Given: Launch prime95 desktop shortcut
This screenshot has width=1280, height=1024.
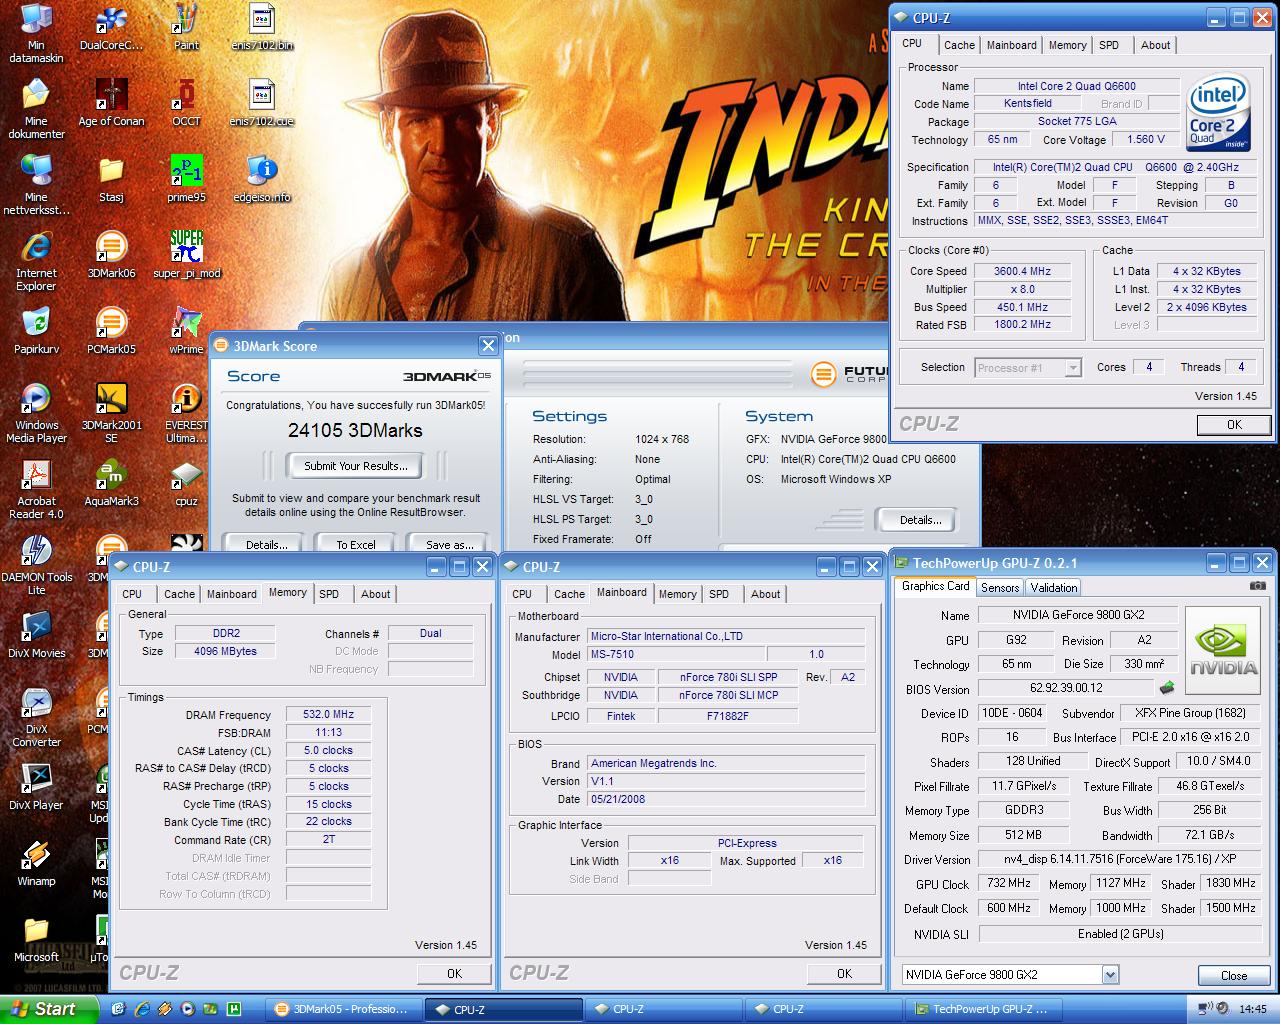Looking at the screenshot, I should 186,180.
